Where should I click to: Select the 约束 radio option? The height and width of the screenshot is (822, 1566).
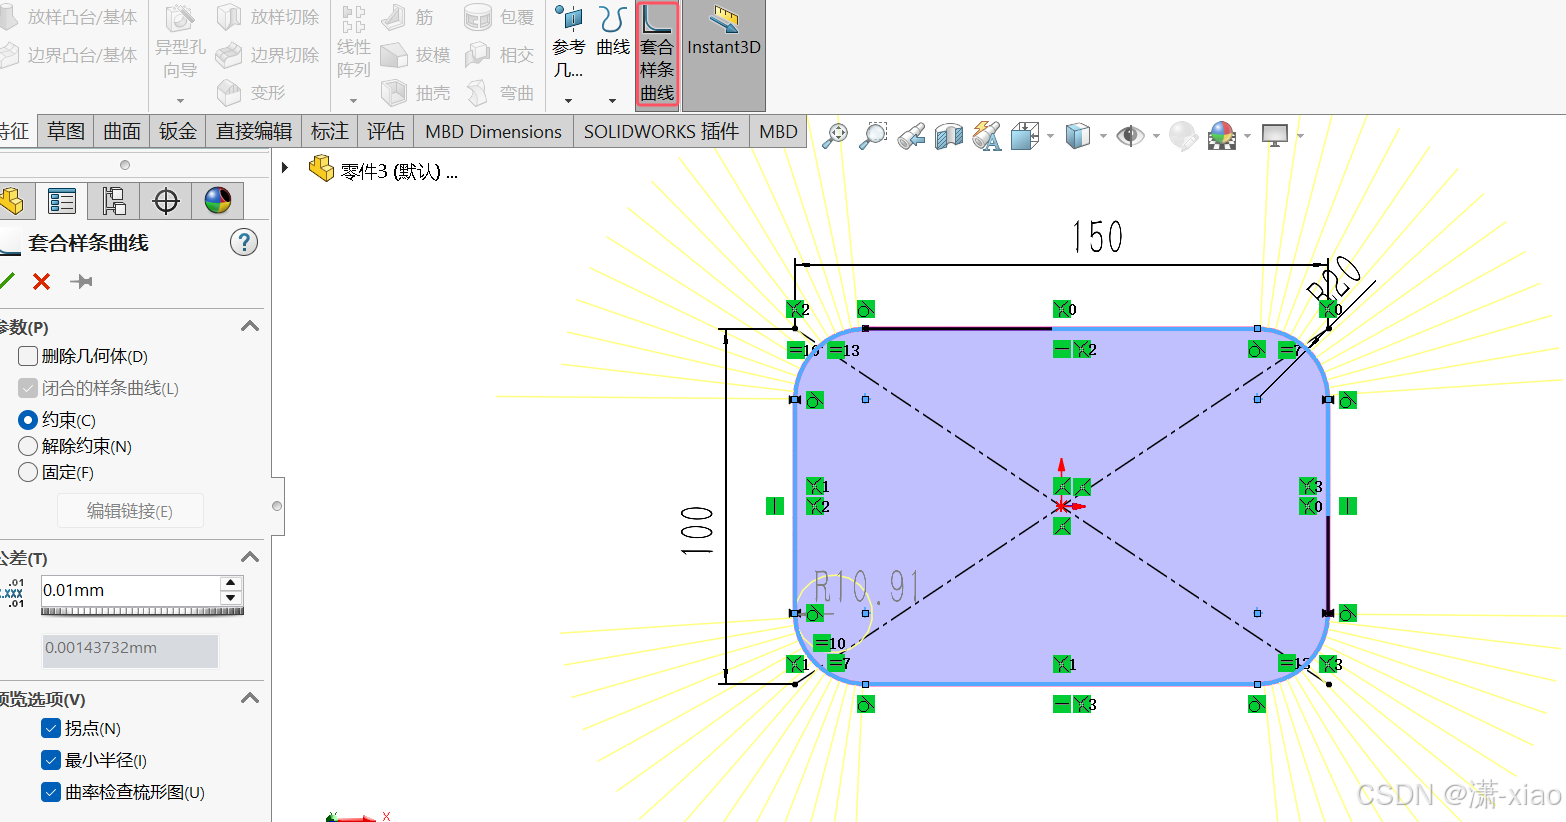[28, 420]
